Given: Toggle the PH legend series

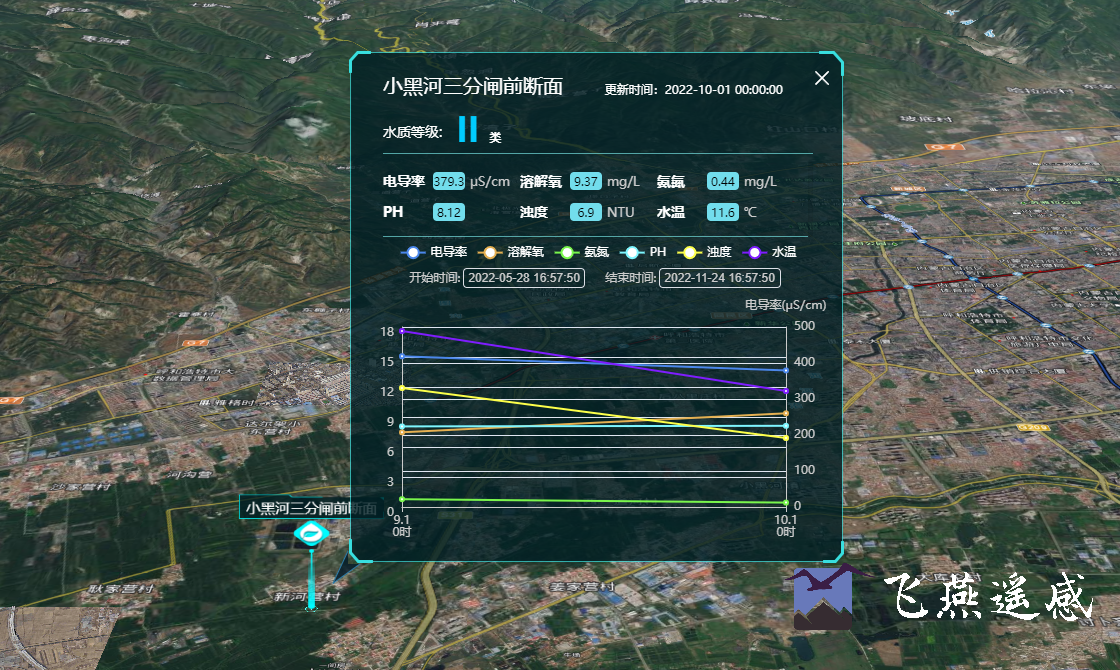Looking at the screenshot, I should tap(643, 252).
